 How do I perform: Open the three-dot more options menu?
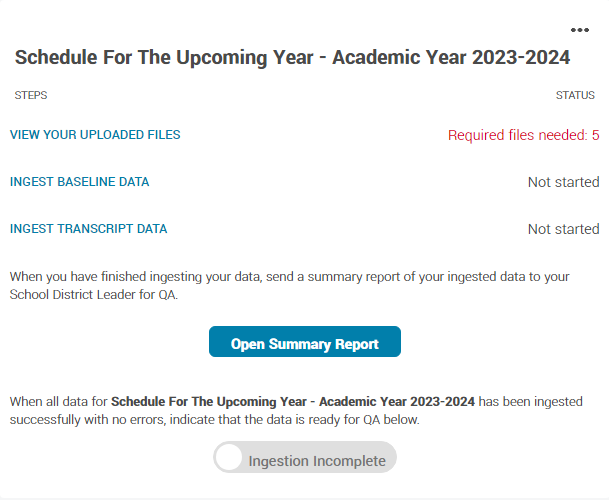pyautogui.click(x=580, y=29)
